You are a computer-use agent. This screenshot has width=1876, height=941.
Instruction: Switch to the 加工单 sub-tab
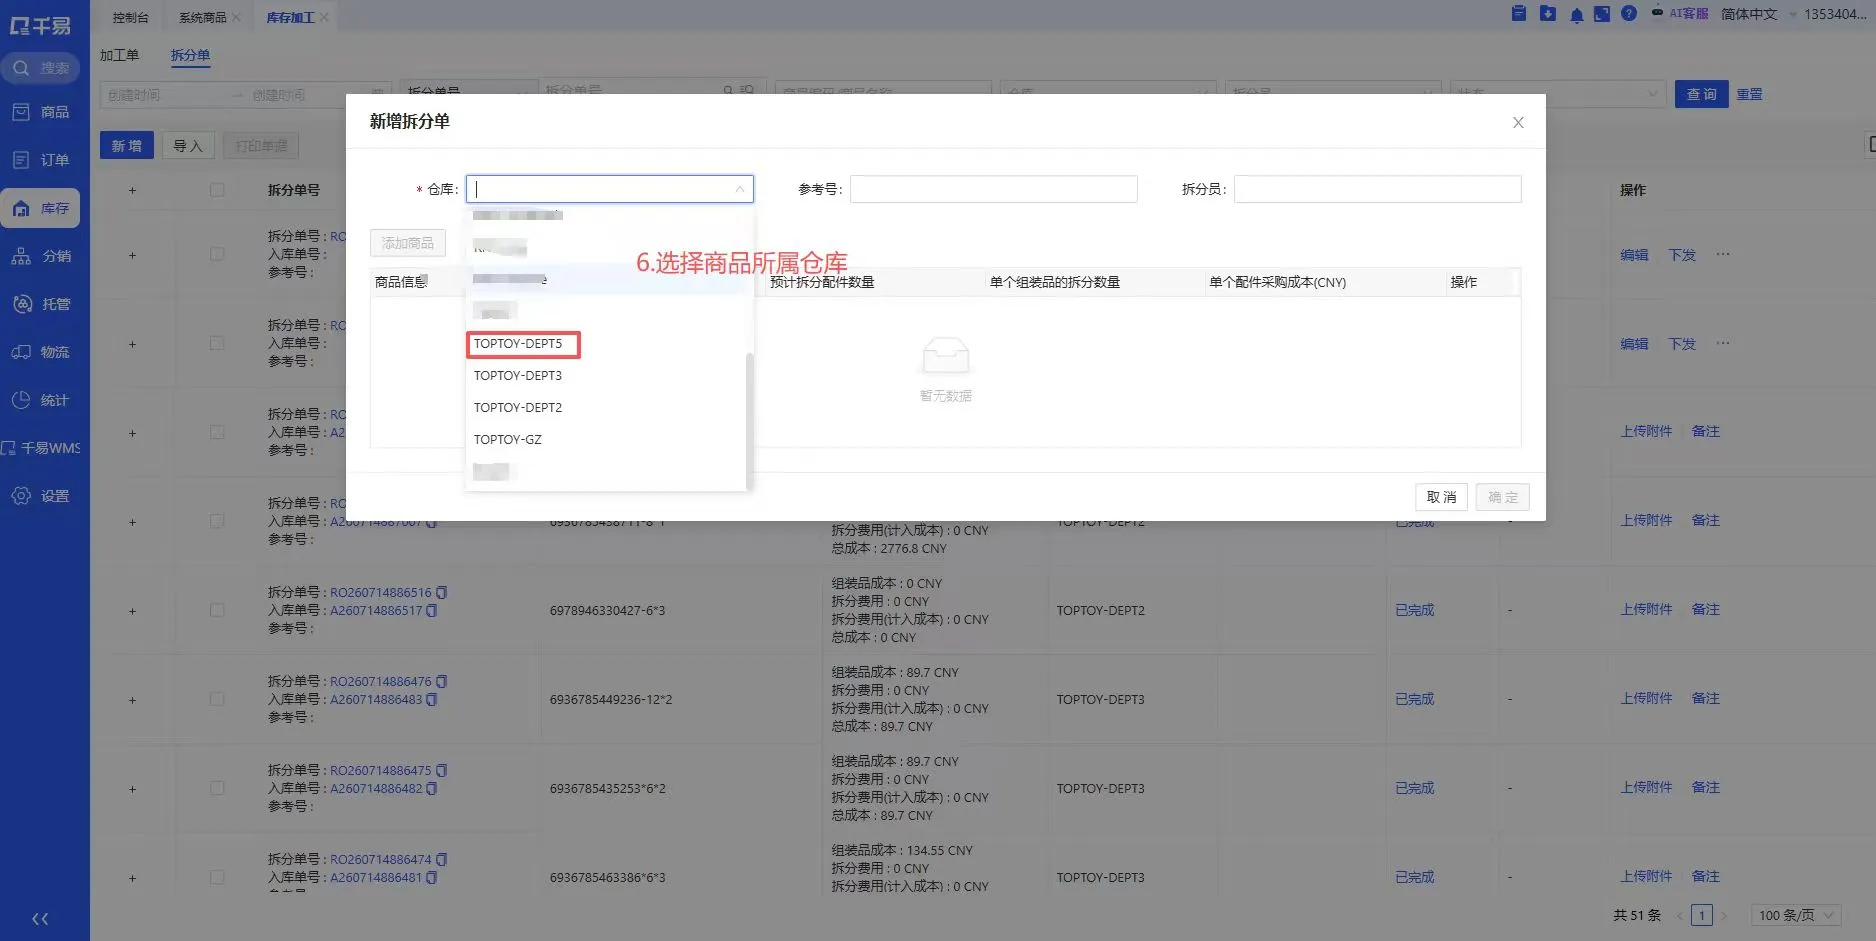coord(119,55)
